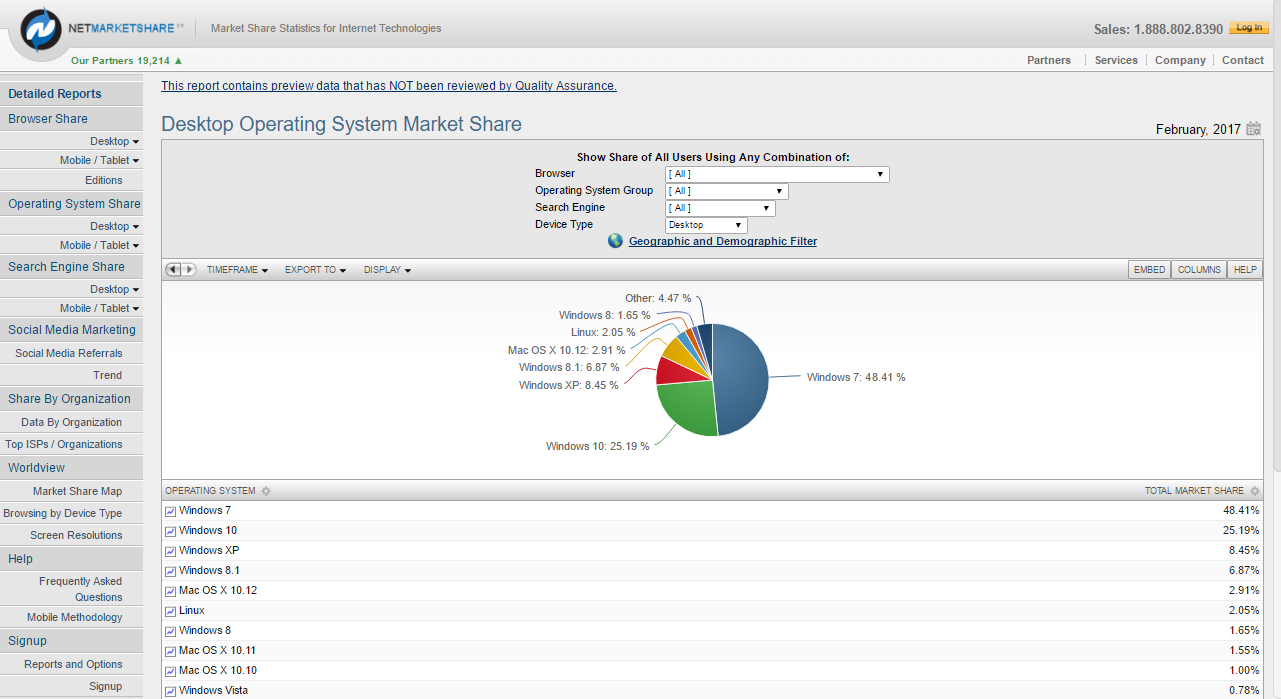The width and height of the screenshot is (1281, 699).
Task: Click the NetMarketShare logo icon
Action: click(42, 31)
